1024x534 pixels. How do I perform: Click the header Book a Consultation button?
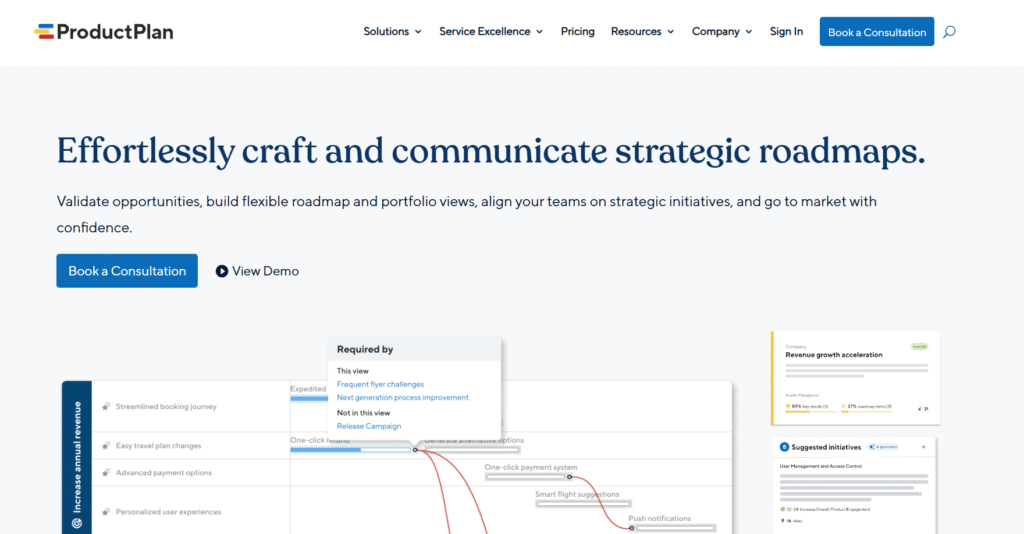876,32
